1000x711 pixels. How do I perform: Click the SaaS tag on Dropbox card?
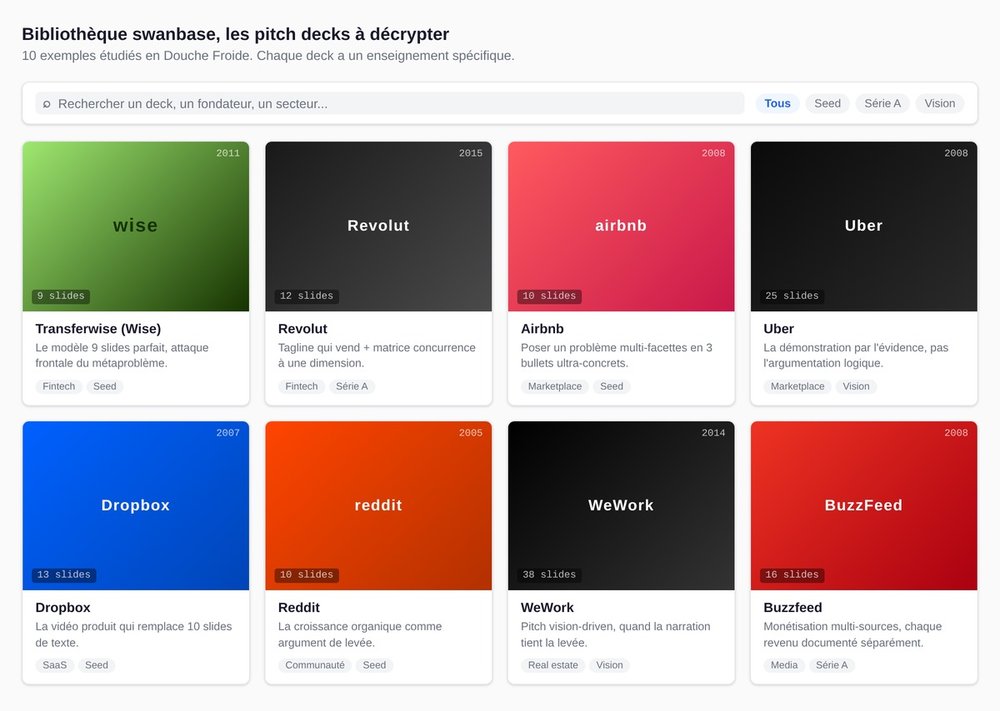point(54,665)
